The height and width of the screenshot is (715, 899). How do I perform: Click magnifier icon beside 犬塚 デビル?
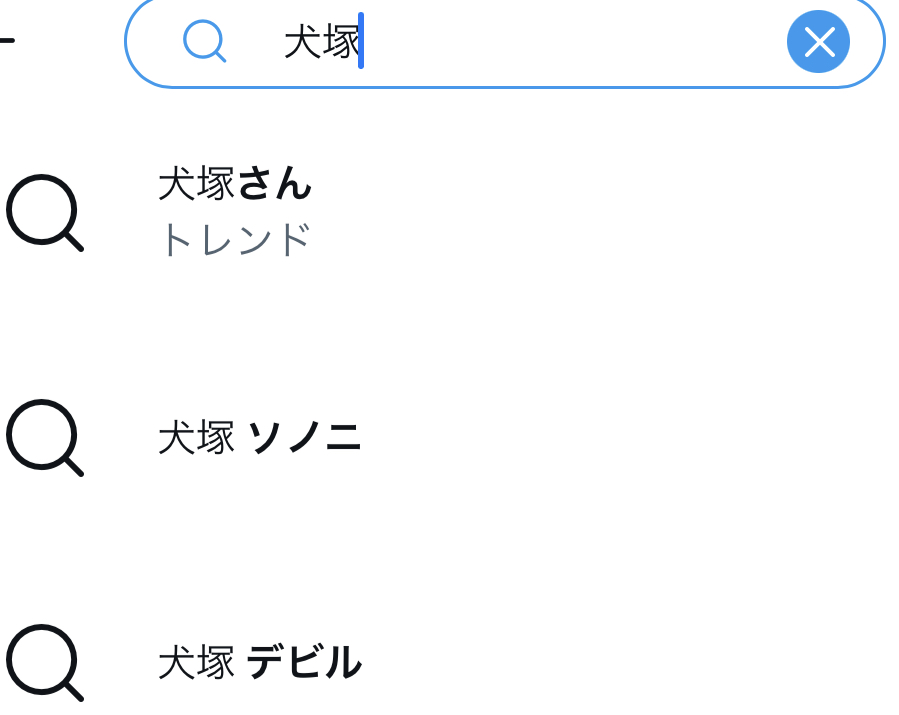click(44, 662)
